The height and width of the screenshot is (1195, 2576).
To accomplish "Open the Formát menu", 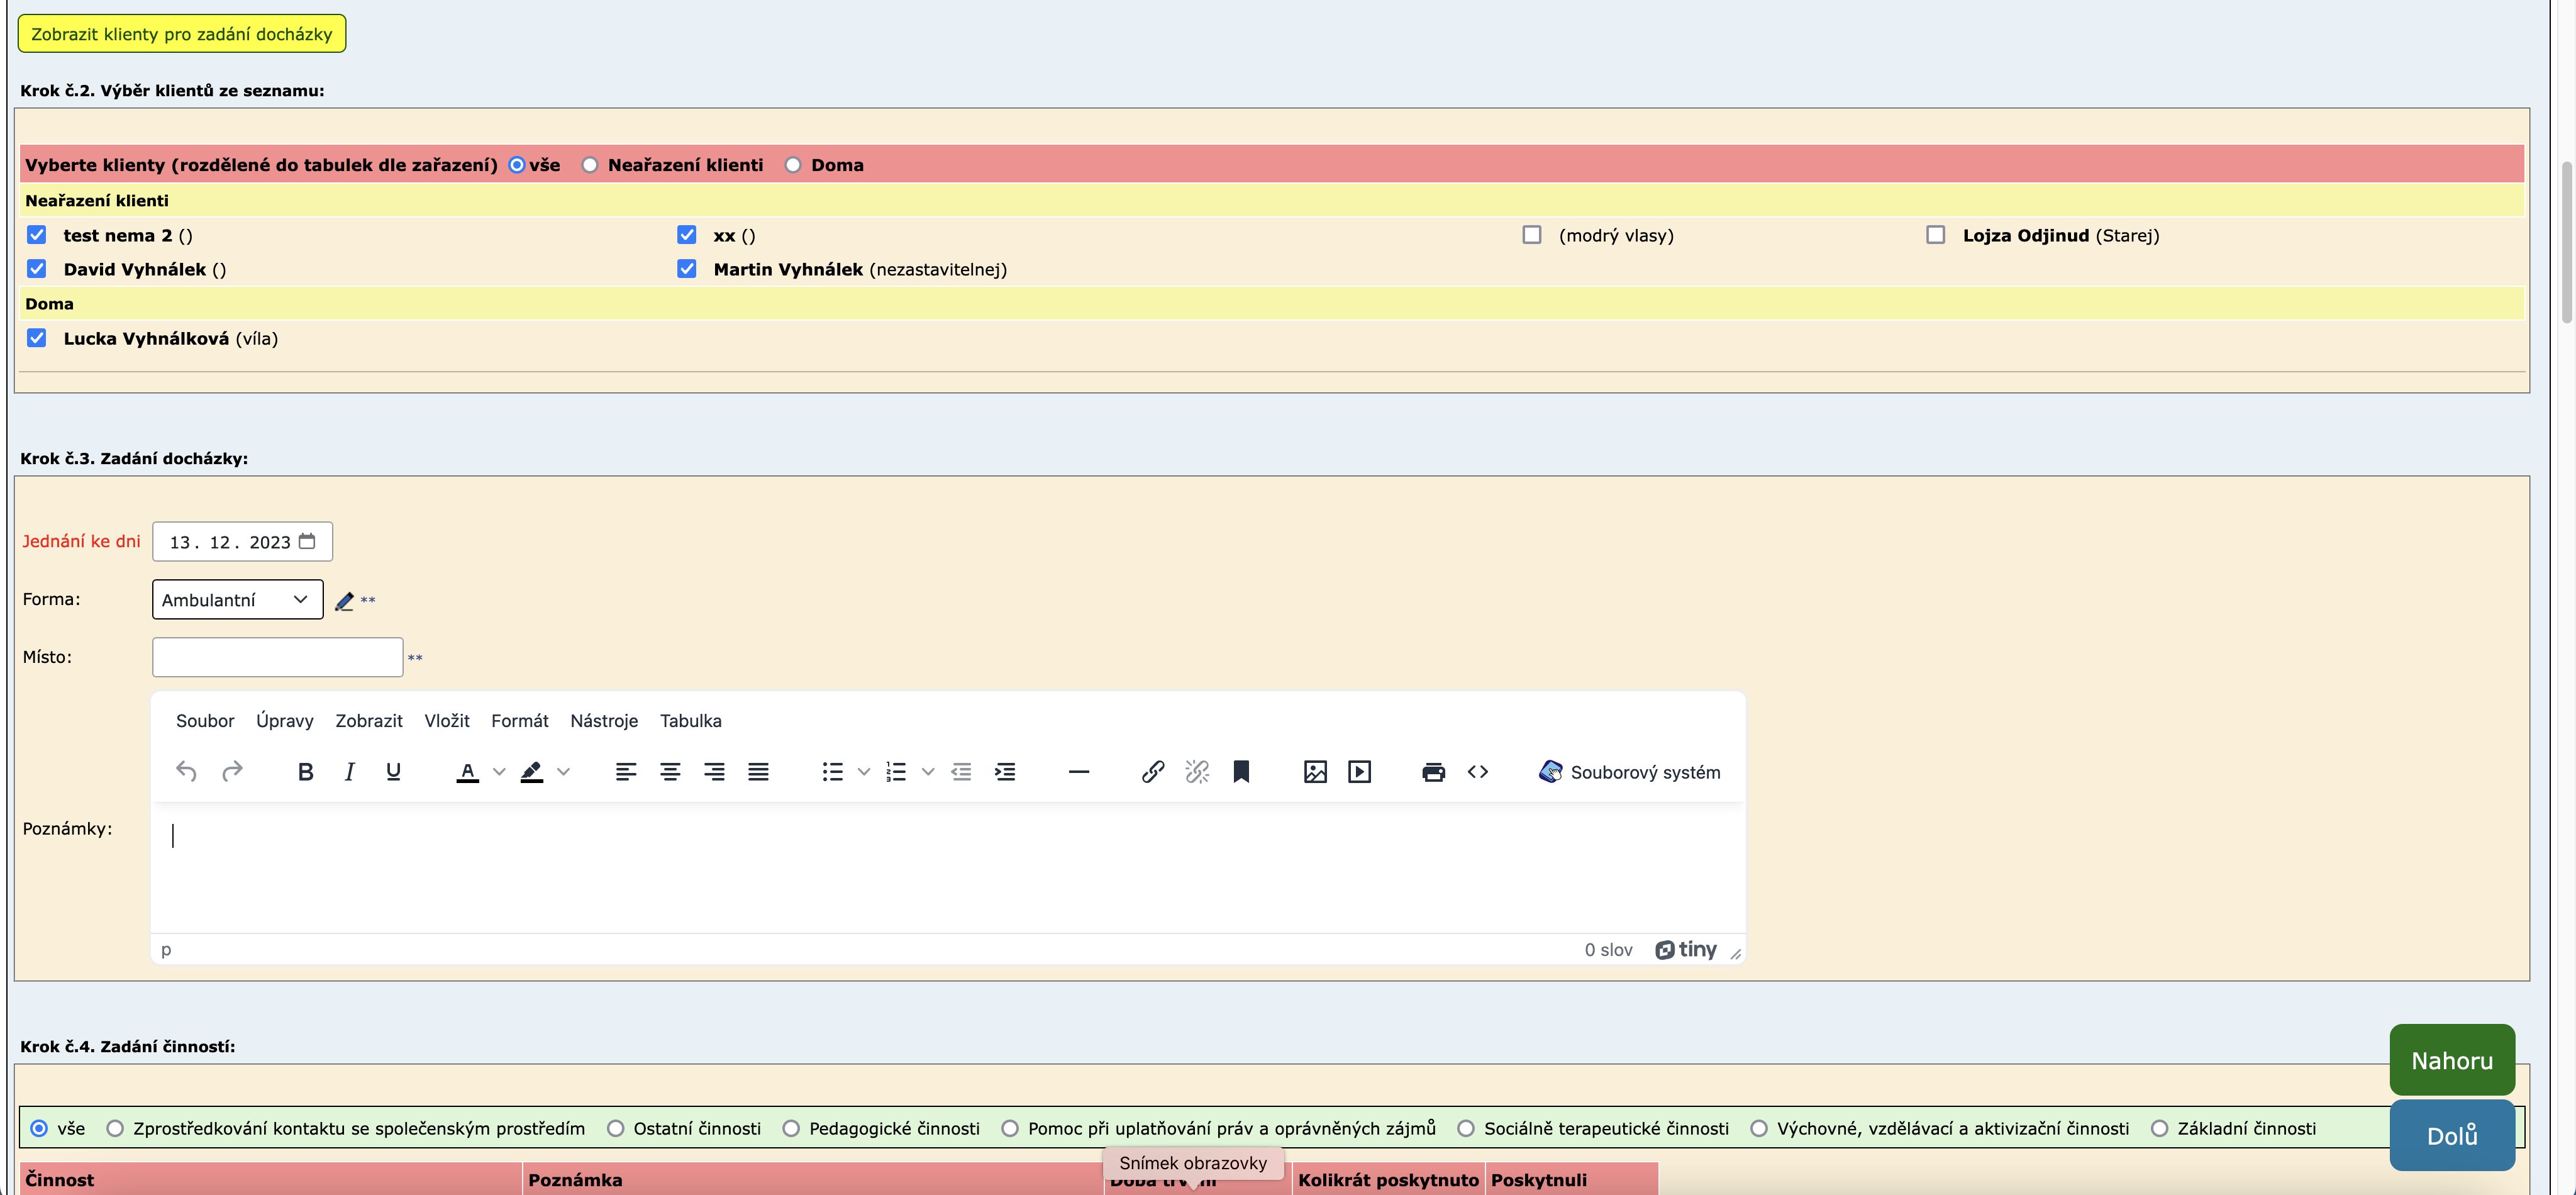I will [x=519, y=720].
